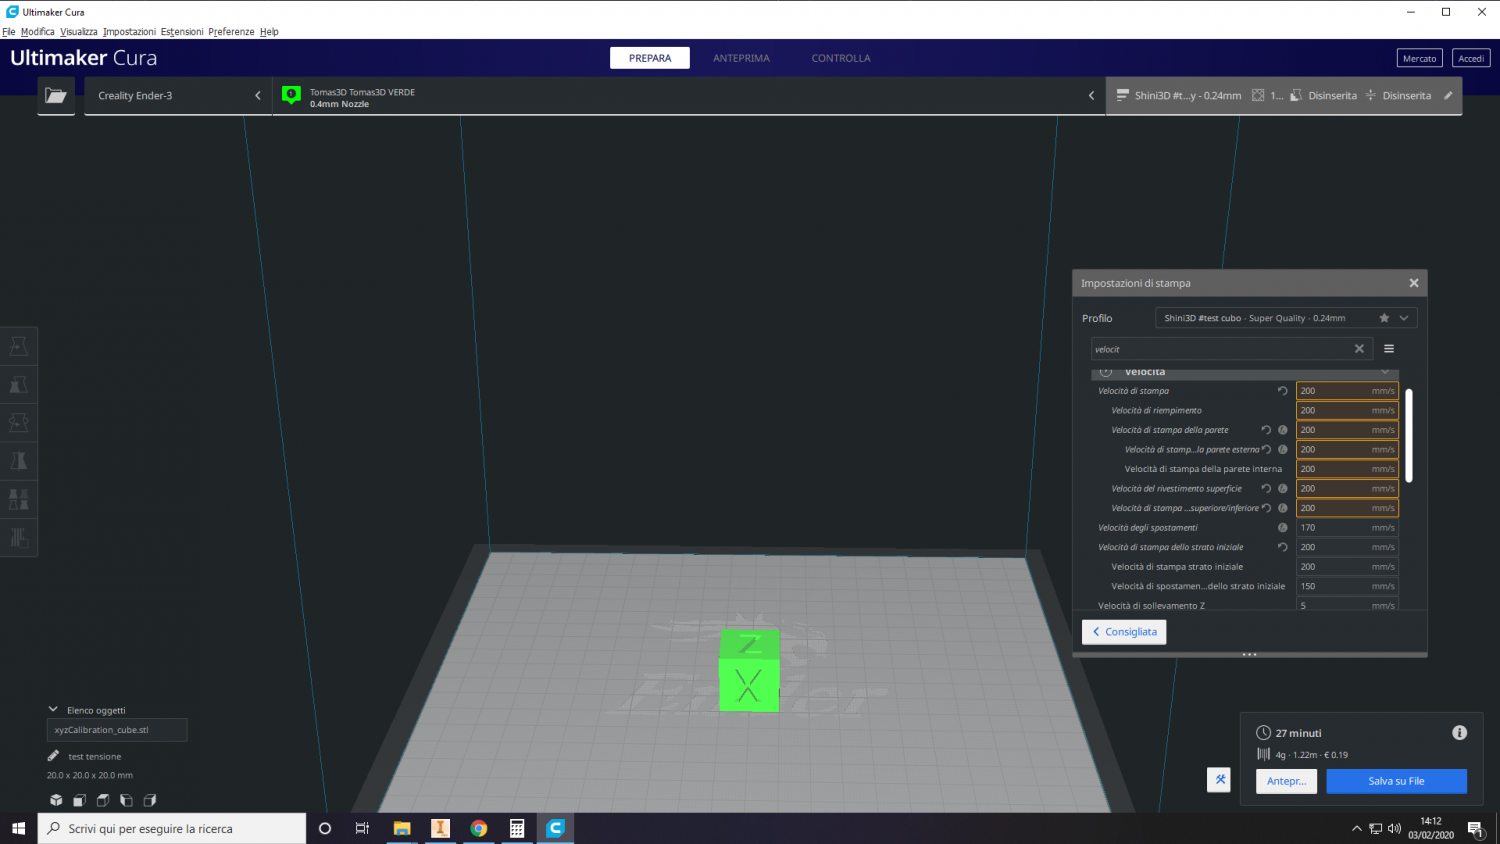Select the Move tool in left toolbar
The image size is (1500, 844).
19,346
